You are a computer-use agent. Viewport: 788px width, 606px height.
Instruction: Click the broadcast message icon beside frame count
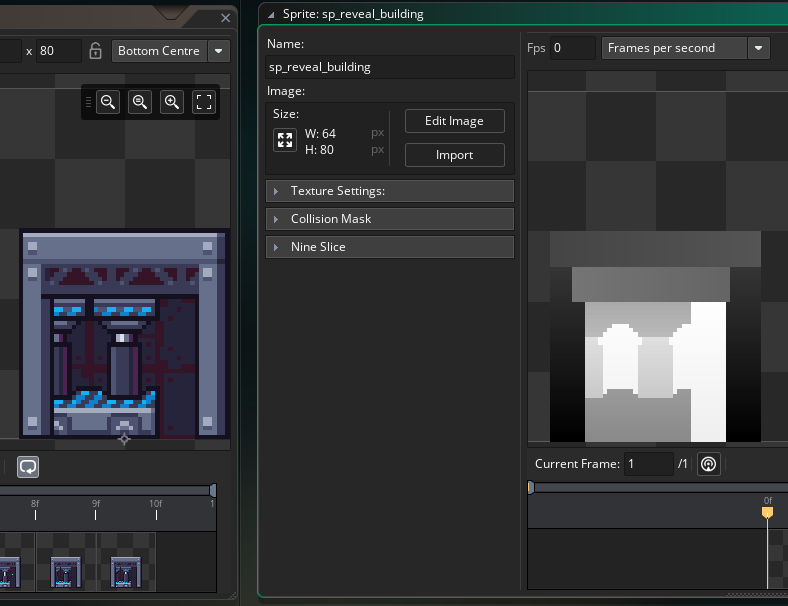pos(709,464)
